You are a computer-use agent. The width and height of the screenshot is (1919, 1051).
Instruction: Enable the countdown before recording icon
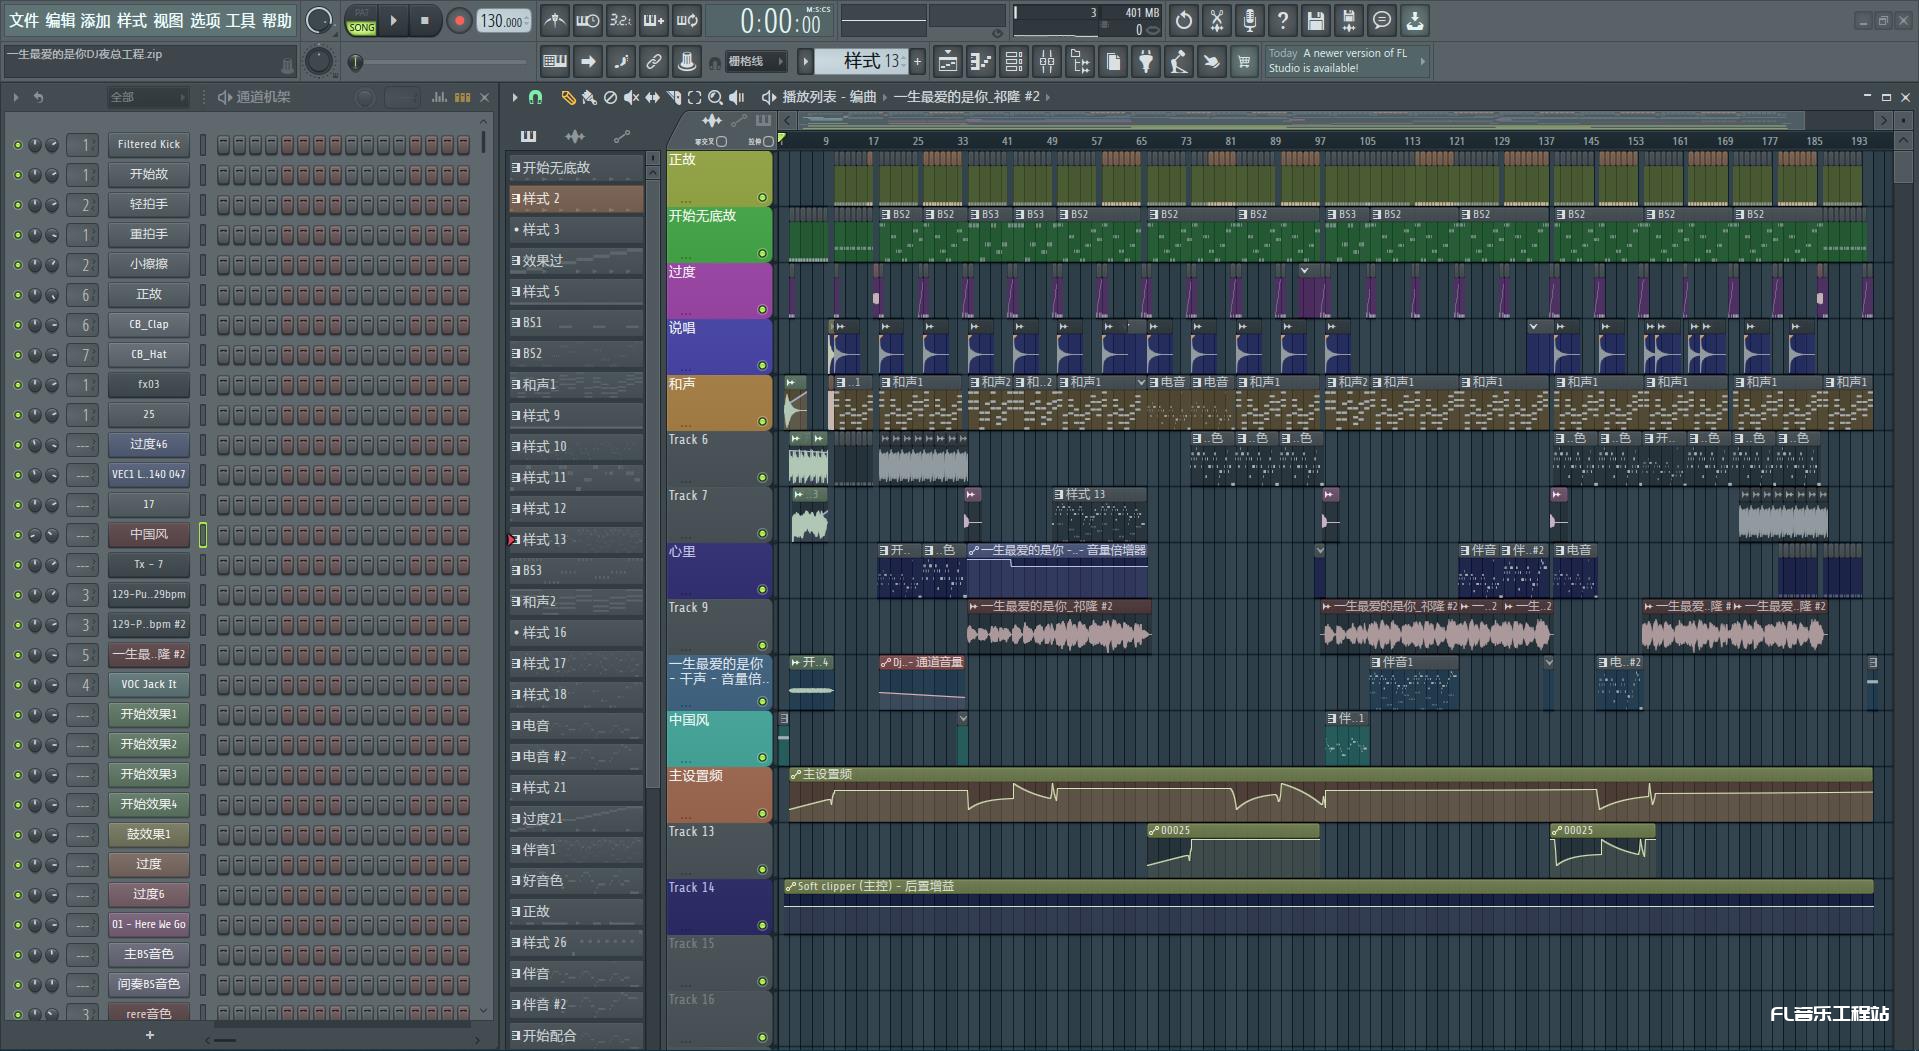[621, 20]
